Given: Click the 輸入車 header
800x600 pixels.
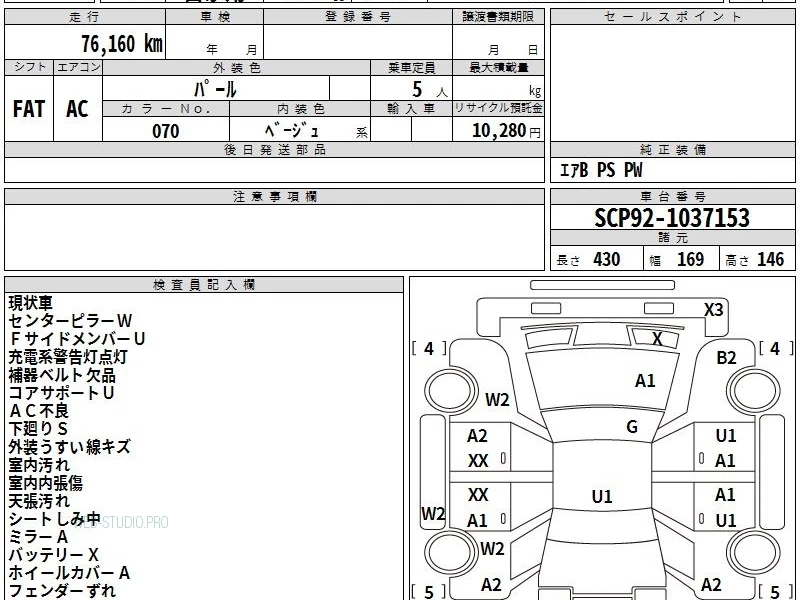Looking at the screenshot, I should click(x=411, y=109).
